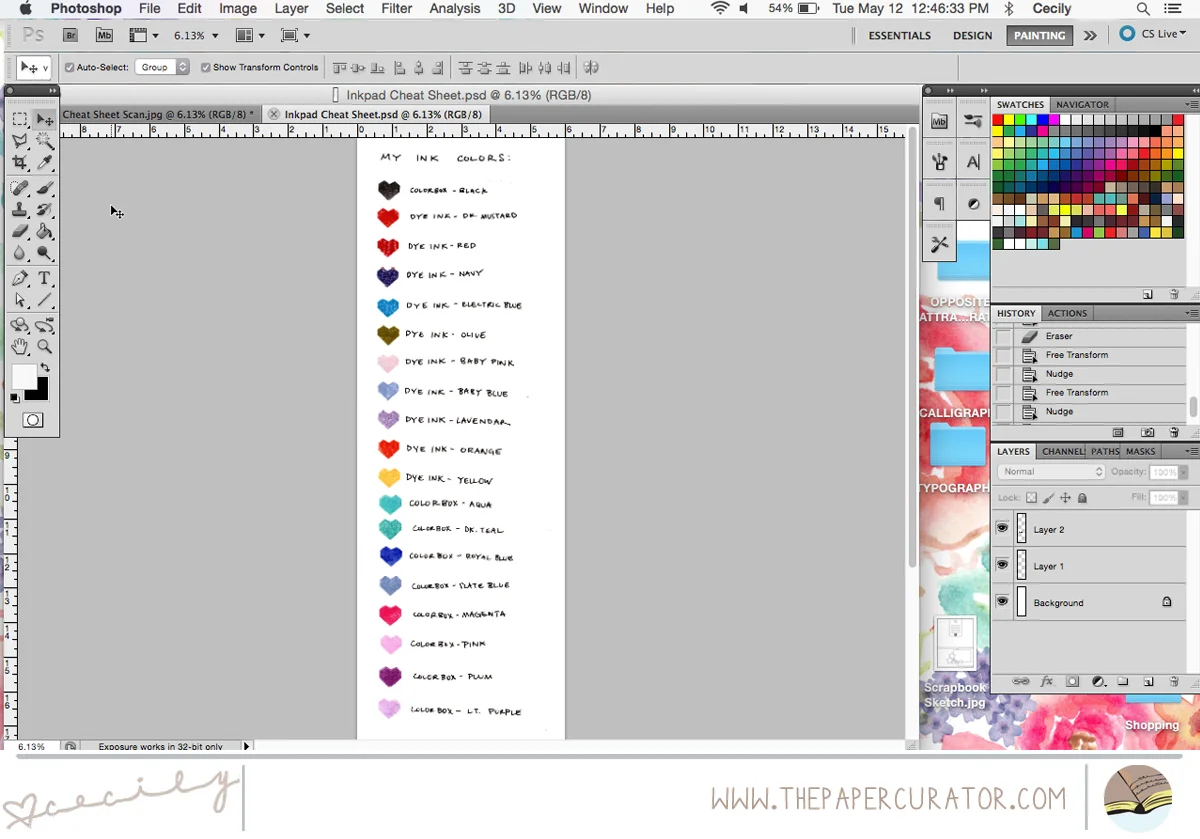Select the Pen tool
The image size is (1200, 839).
click(x=19, y=278)
